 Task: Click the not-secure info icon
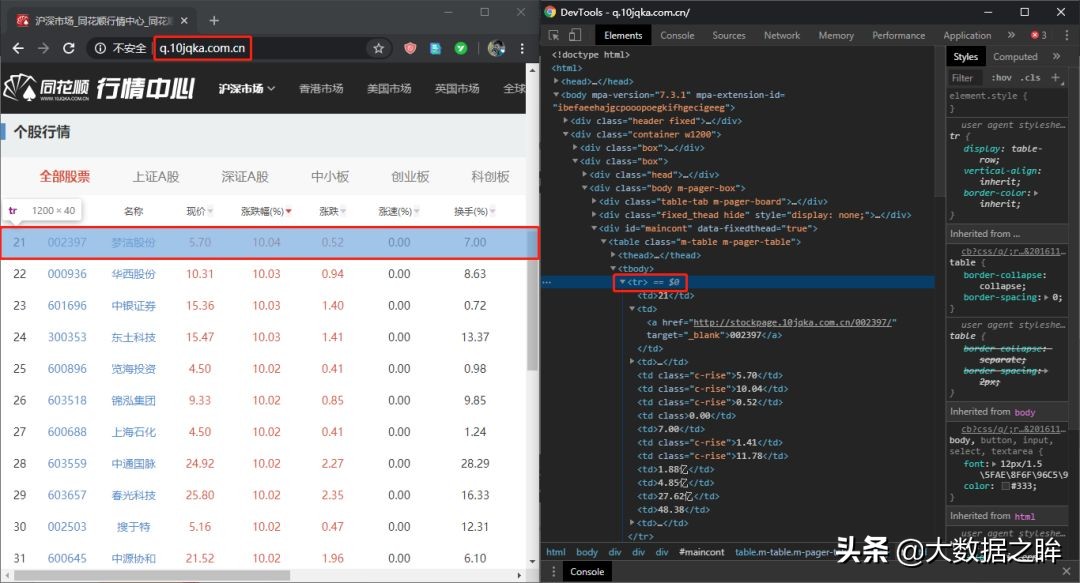100,48
